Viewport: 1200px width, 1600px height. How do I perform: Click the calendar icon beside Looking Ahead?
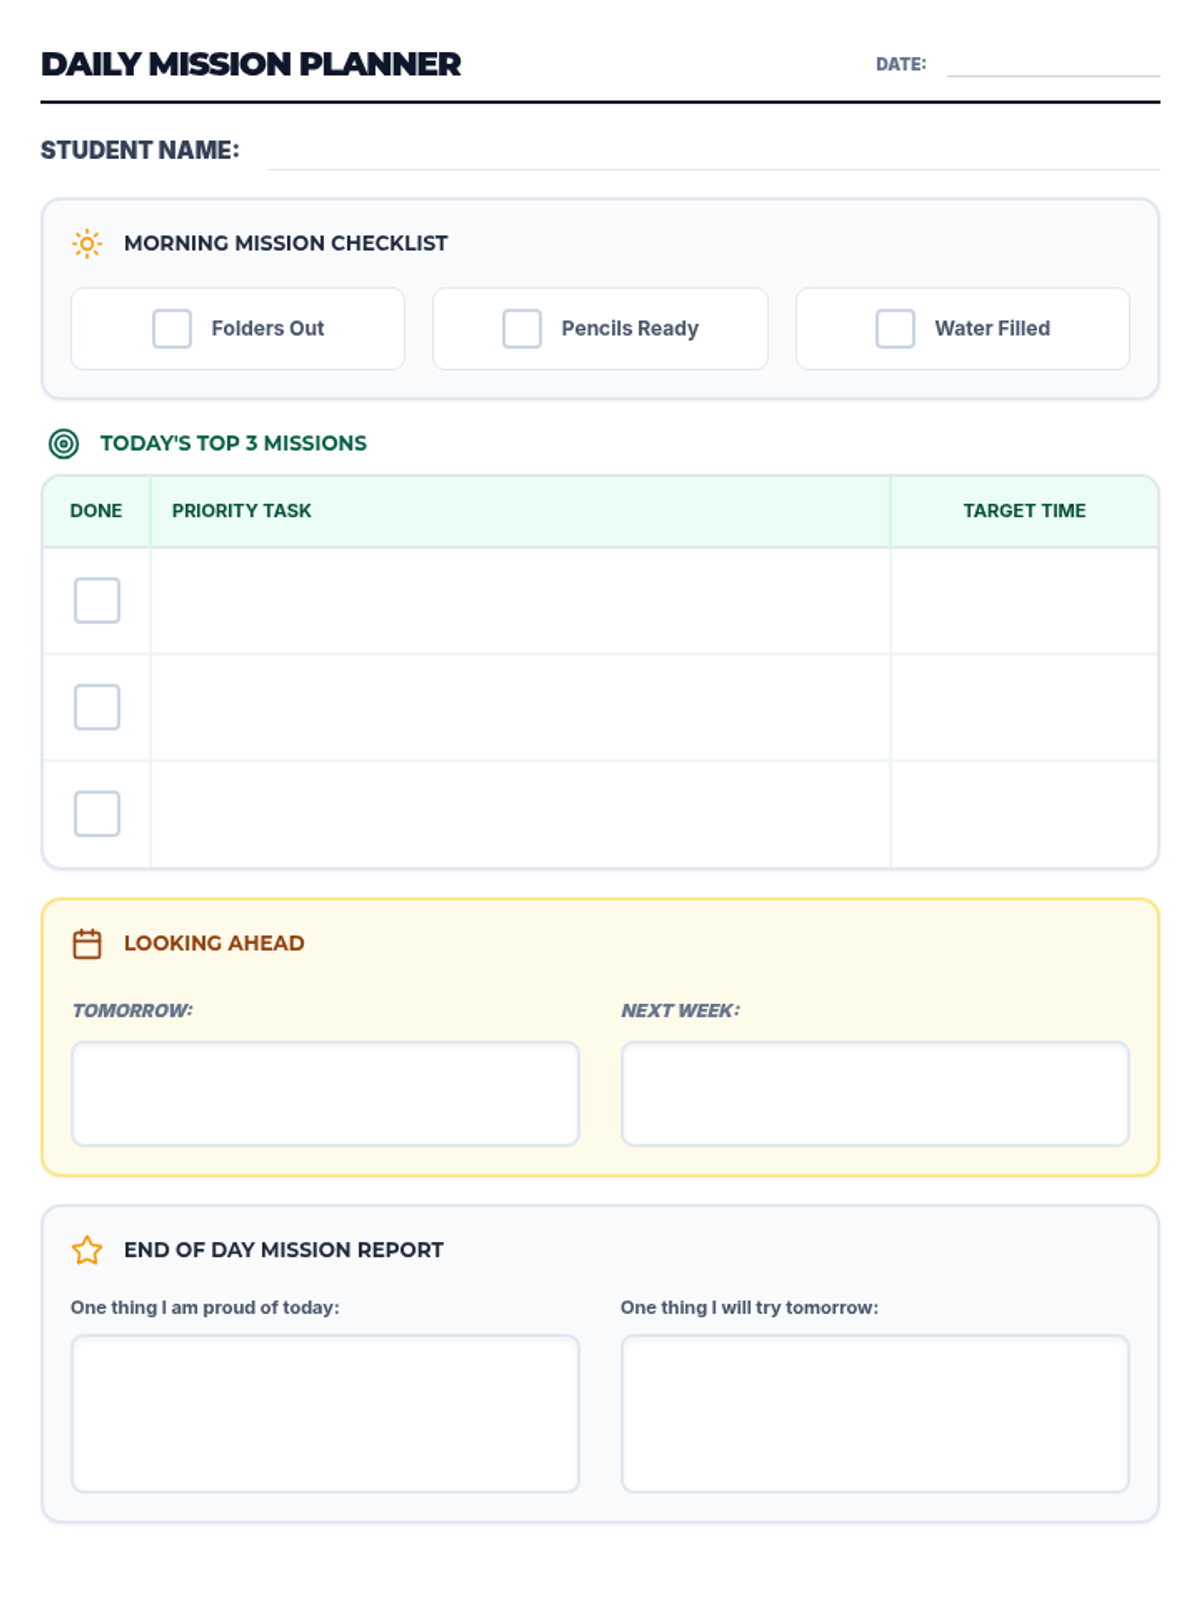coord(87,944)
